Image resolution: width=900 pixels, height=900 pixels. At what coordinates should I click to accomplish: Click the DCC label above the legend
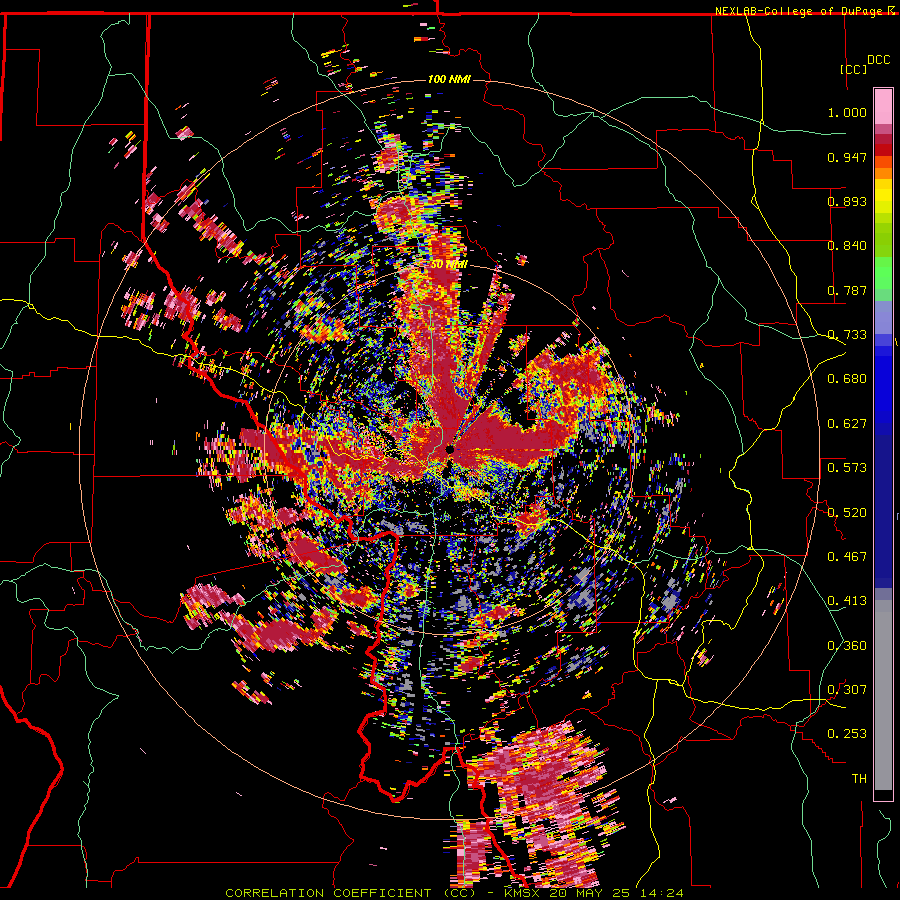click(878, 60)
